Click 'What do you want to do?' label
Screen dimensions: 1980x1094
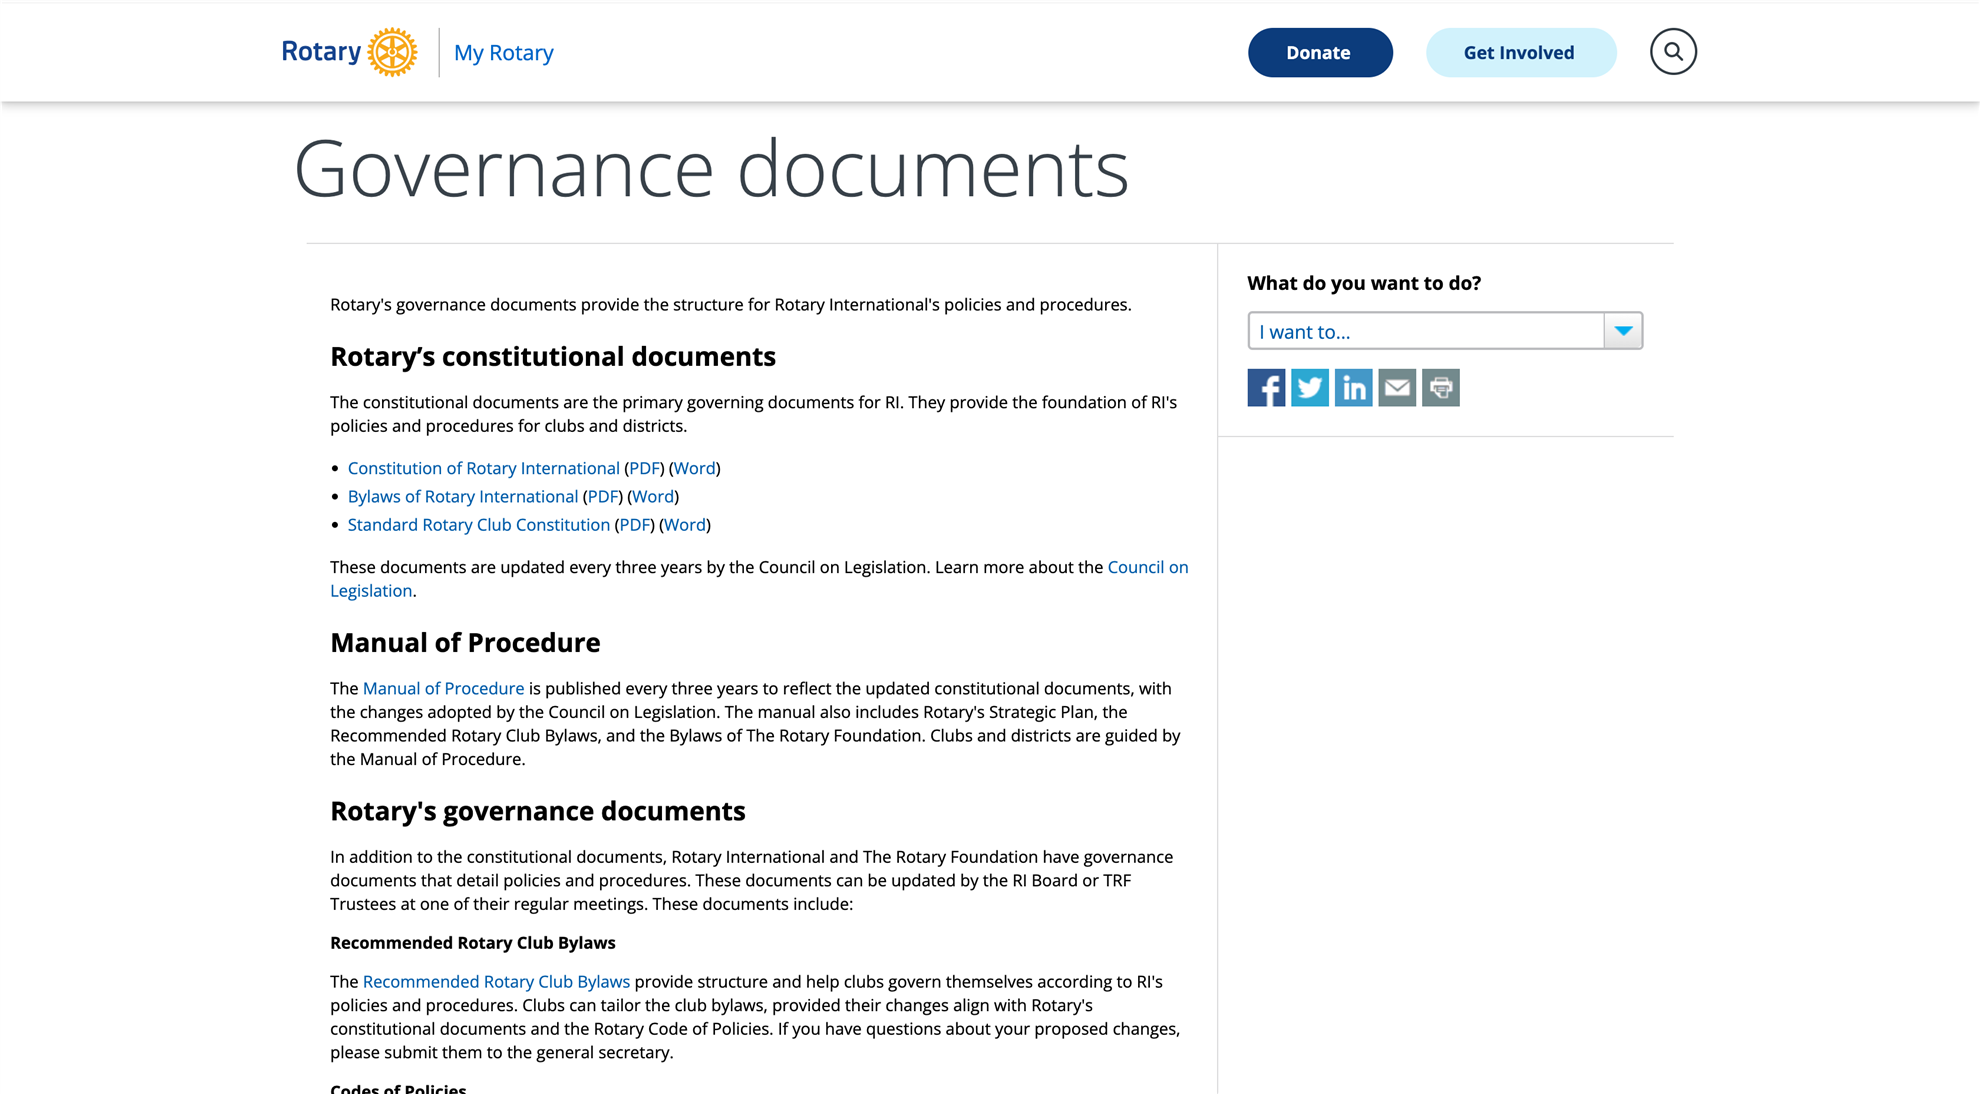(1364, 283)
